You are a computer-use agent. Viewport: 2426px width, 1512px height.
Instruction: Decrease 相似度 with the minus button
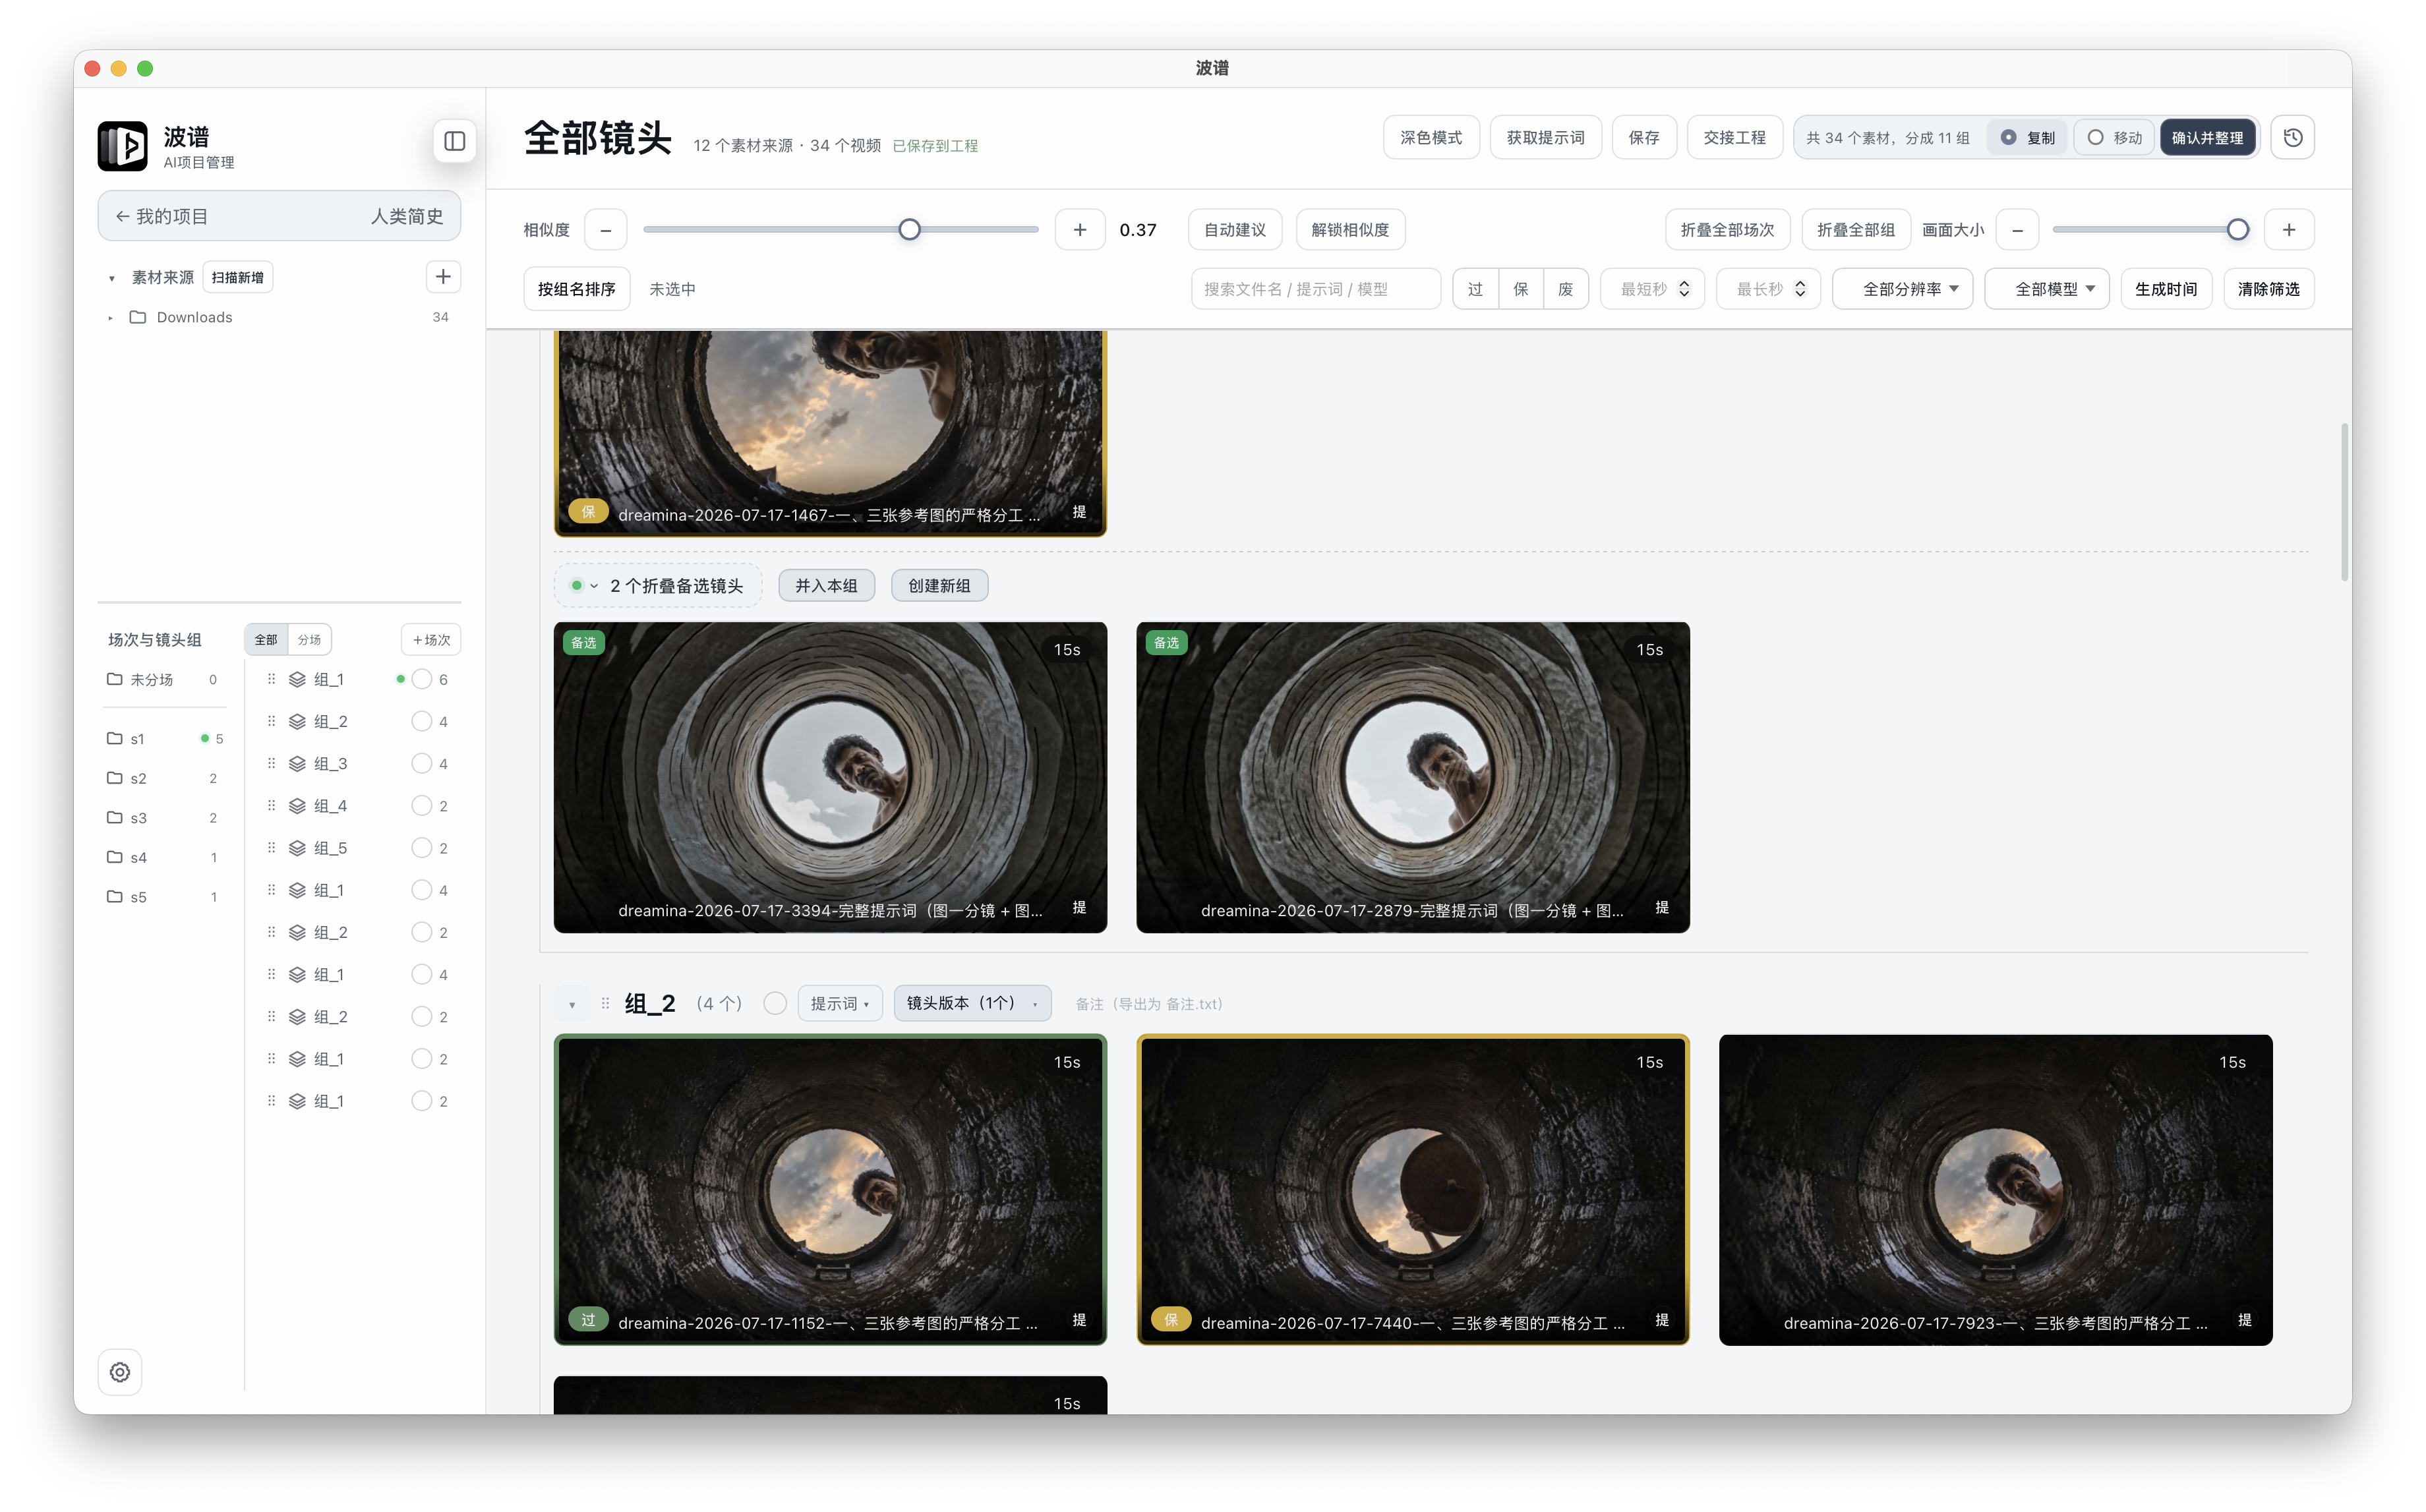(605, 230)
